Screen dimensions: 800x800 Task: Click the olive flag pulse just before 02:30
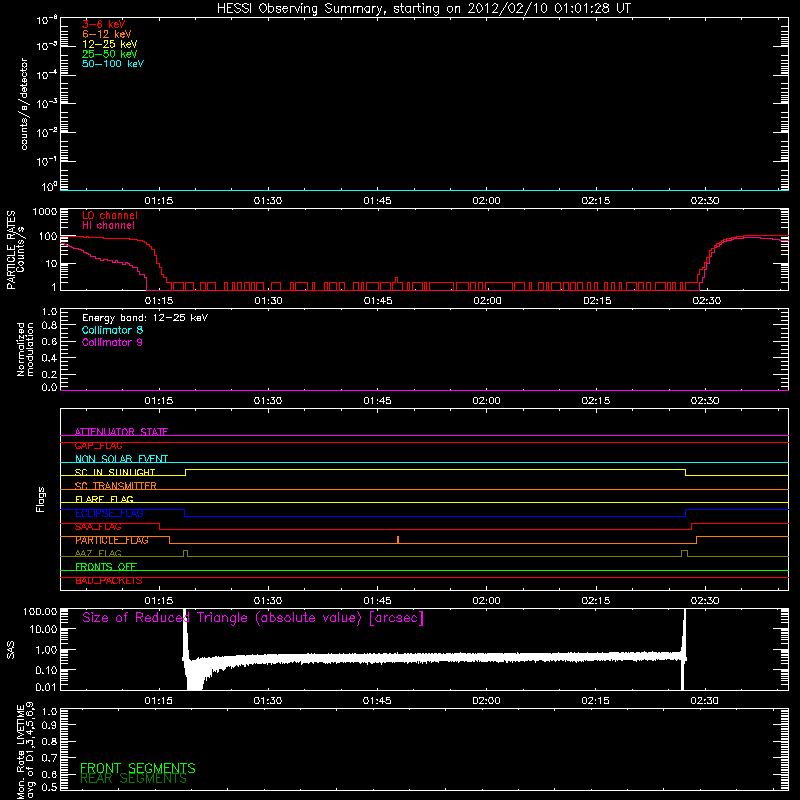[x=684, y=554]
